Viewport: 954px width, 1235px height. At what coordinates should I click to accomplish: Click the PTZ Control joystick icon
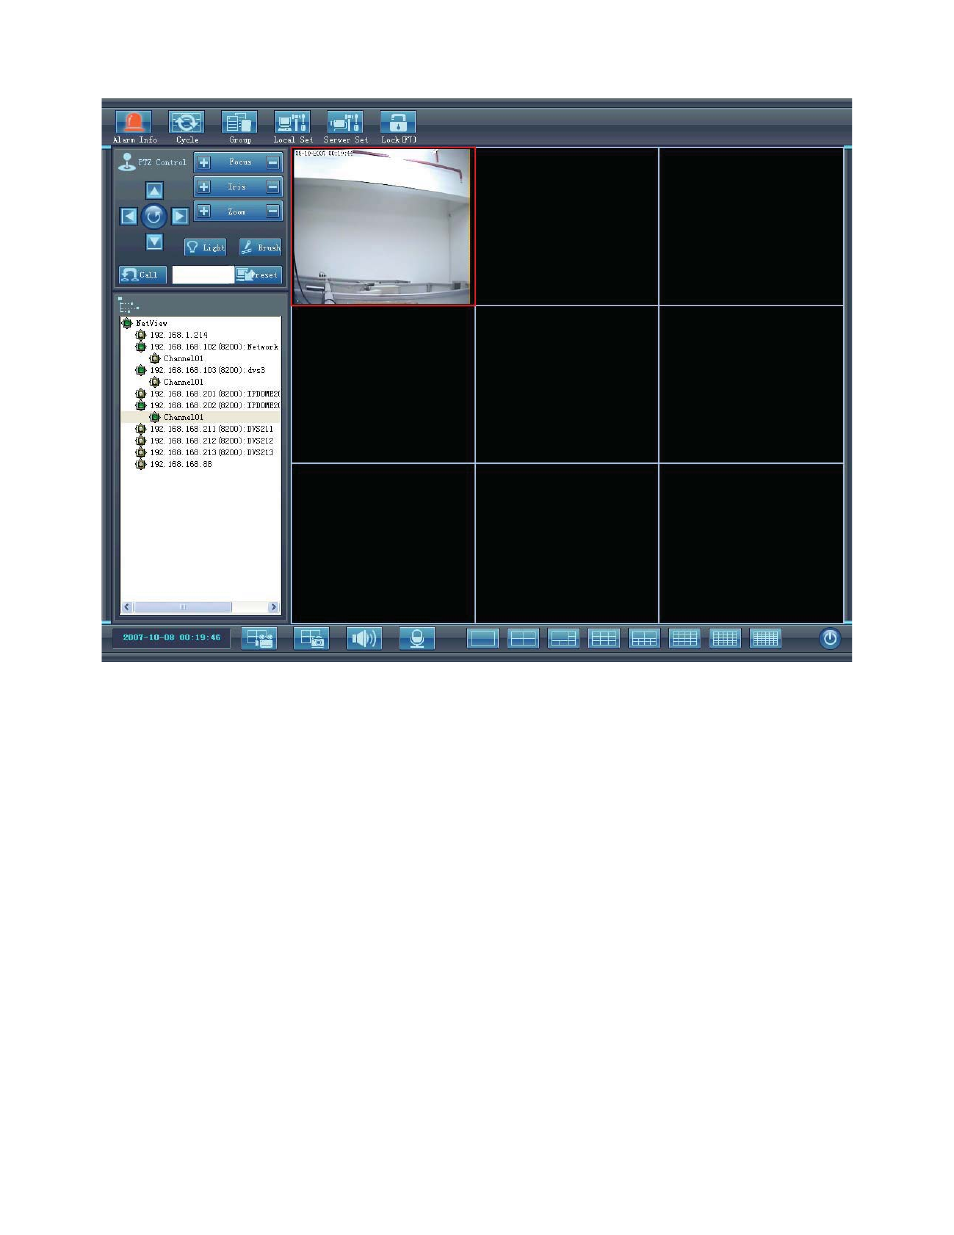(127, 162)
